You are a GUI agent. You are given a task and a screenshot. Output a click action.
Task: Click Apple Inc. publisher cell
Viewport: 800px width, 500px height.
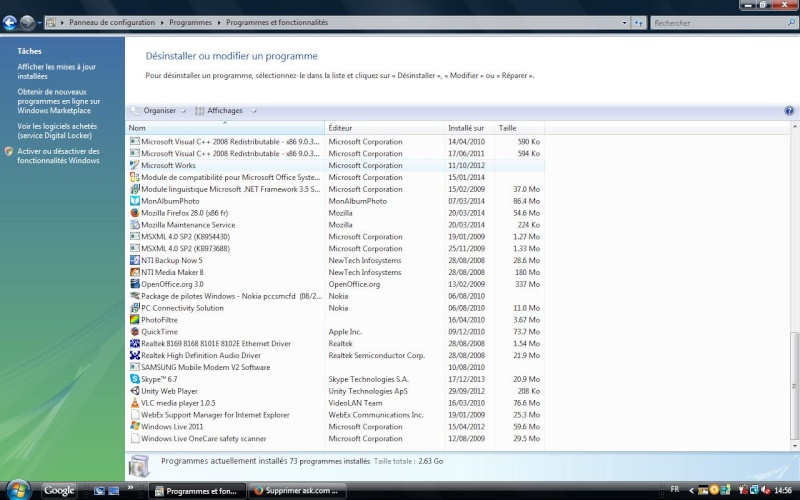click(345, 332)
